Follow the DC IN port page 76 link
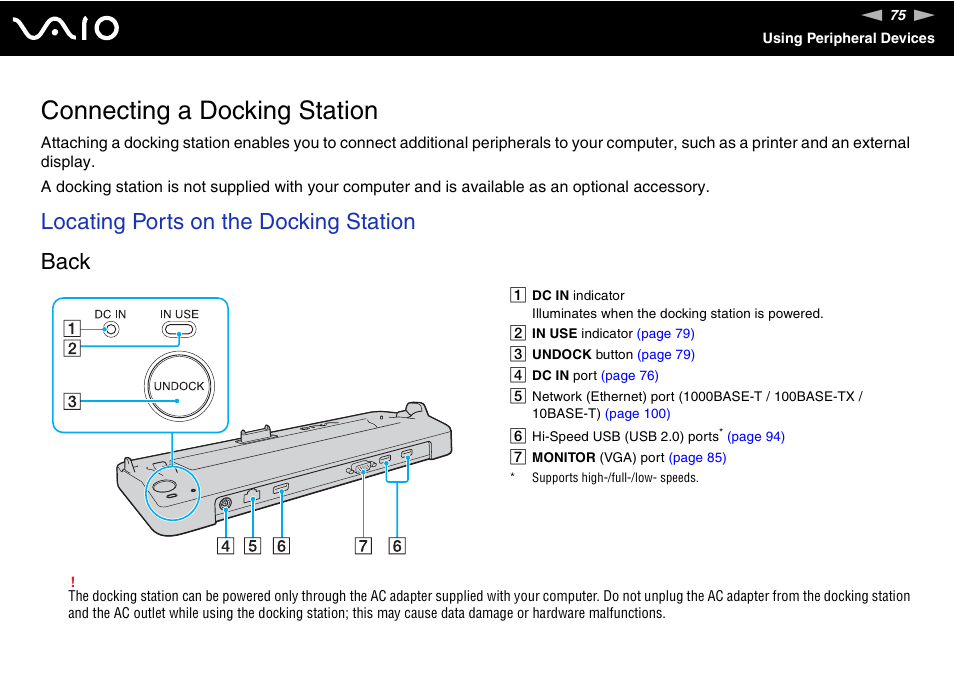This screenshot has height=674, width=954. coord(630,375)
